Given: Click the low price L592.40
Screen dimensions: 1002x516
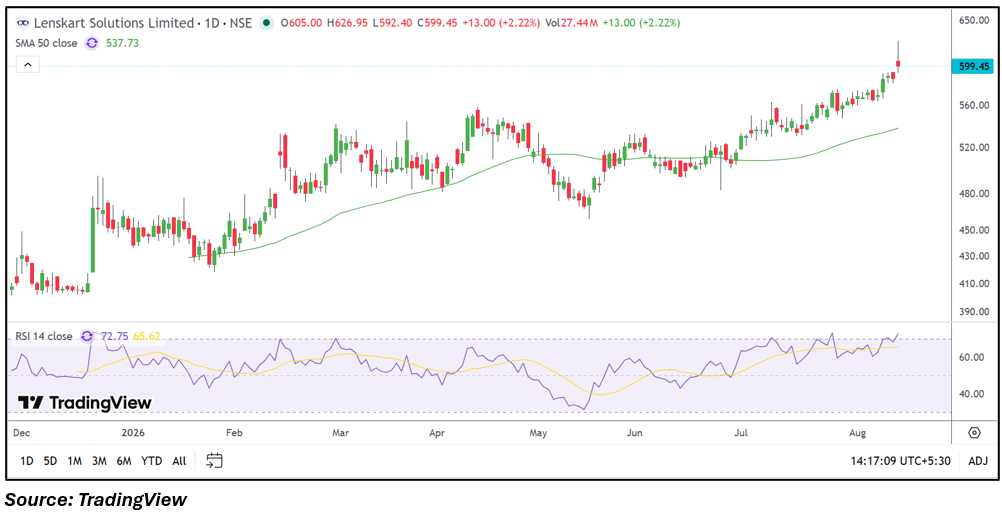Looking at the screenshot, I should (394, 22).
